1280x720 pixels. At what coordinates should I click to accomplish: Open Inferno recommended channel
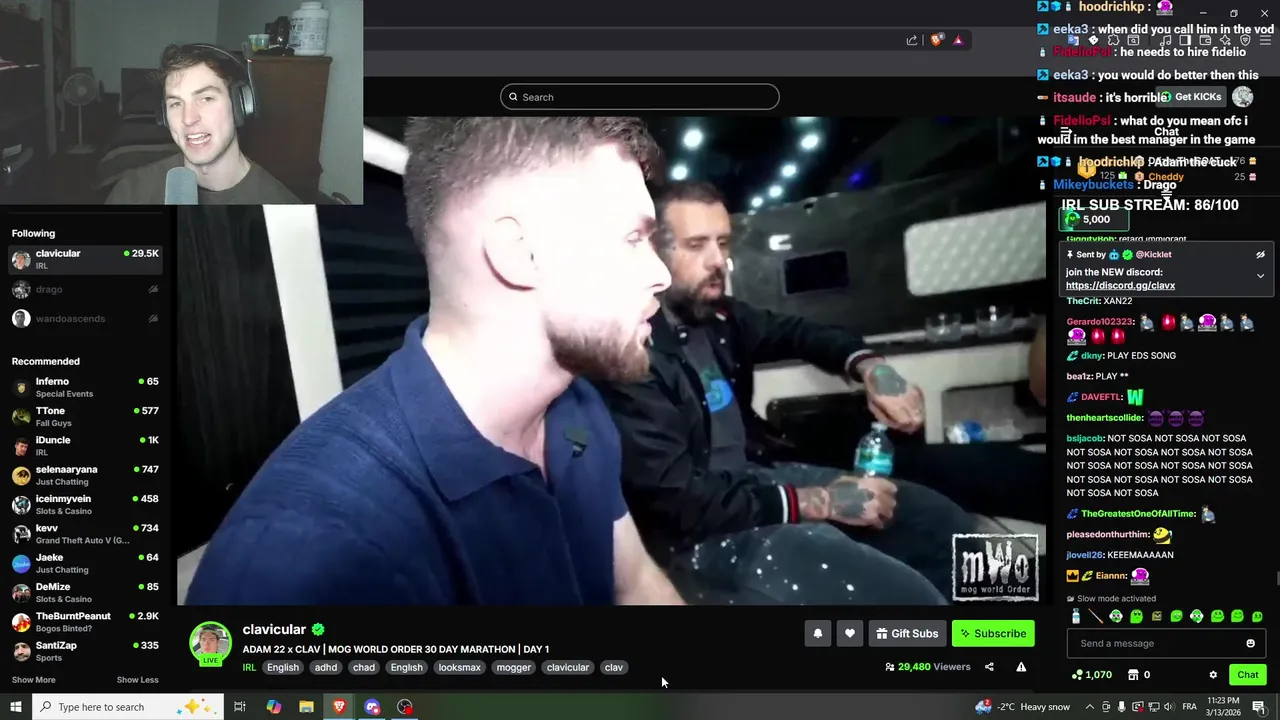pos(85,387)
